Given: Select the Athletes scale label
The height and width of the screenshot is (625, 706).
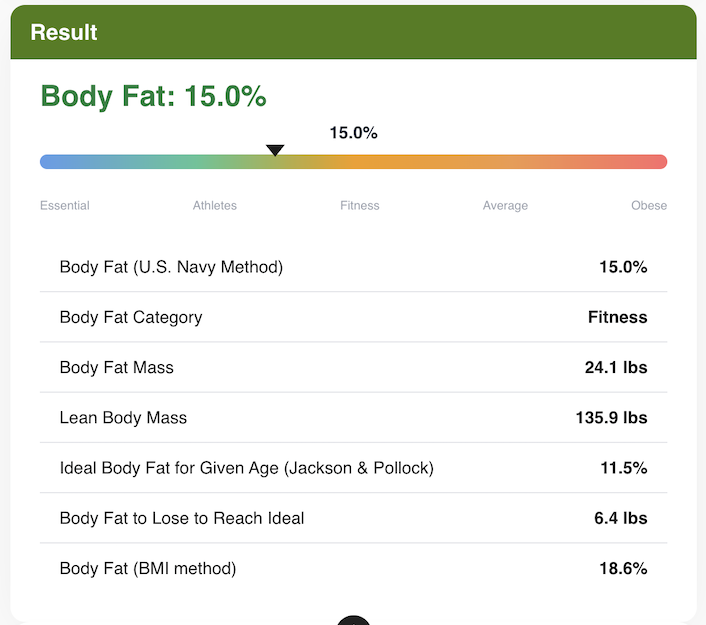Looking at the screenshot, I should [x=215, y=206].
